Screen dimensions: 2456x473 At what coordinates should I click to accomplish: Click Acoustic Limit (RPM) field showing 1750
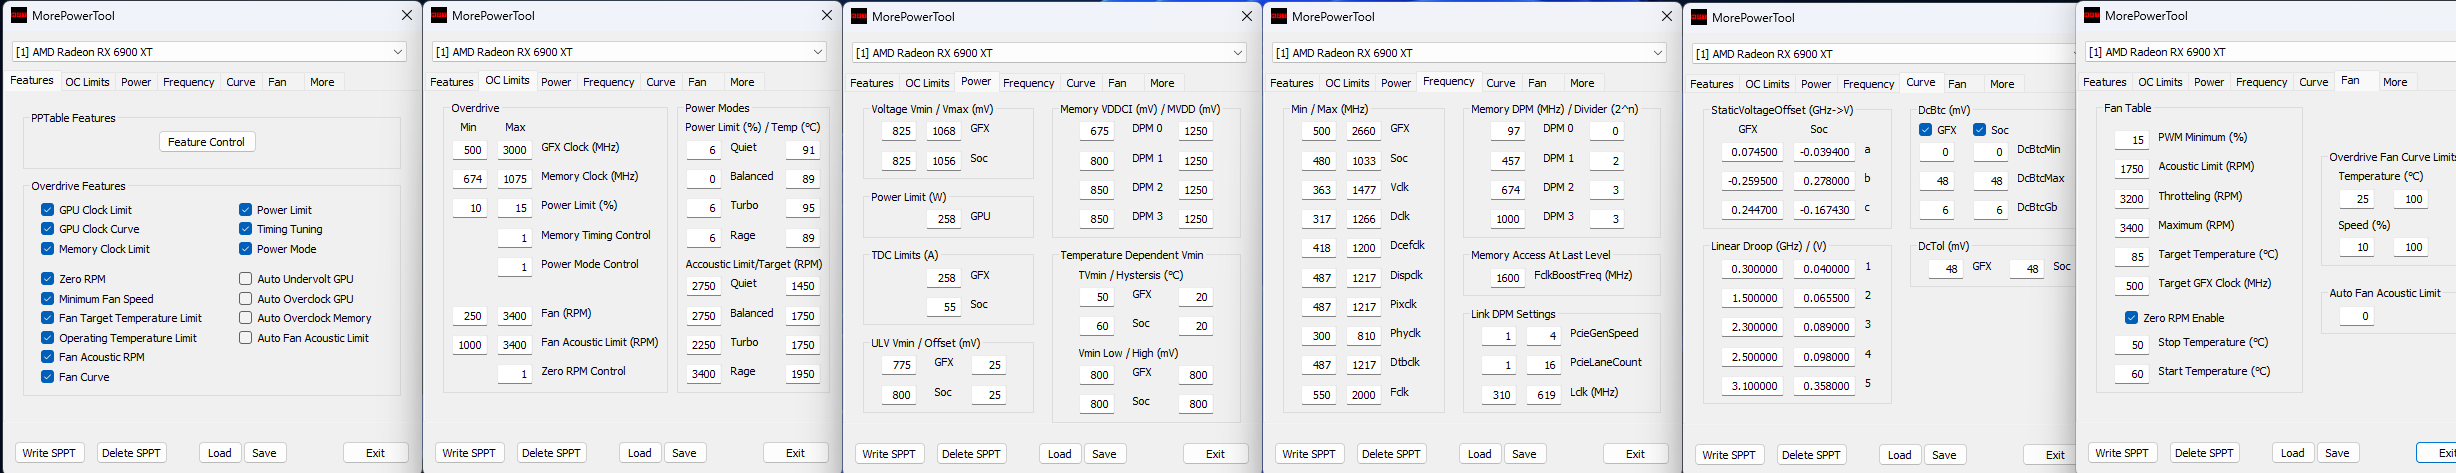point(2132,169)
